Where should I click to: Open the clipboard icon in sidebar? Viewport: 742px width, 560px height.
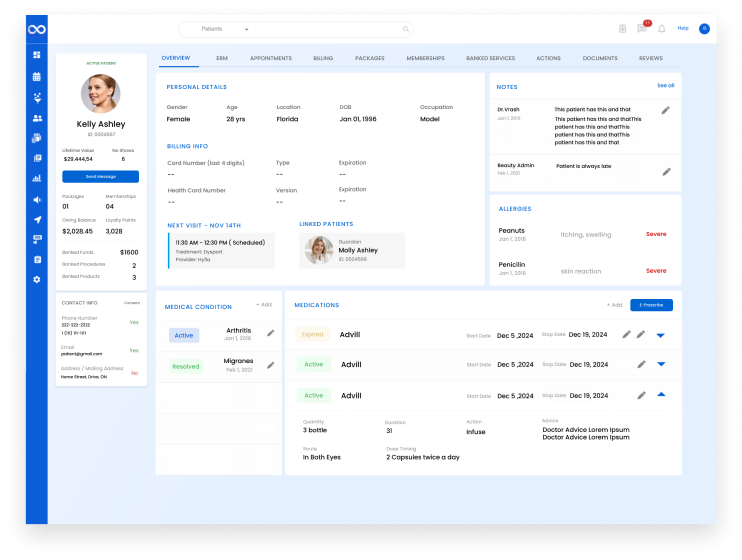37,259
